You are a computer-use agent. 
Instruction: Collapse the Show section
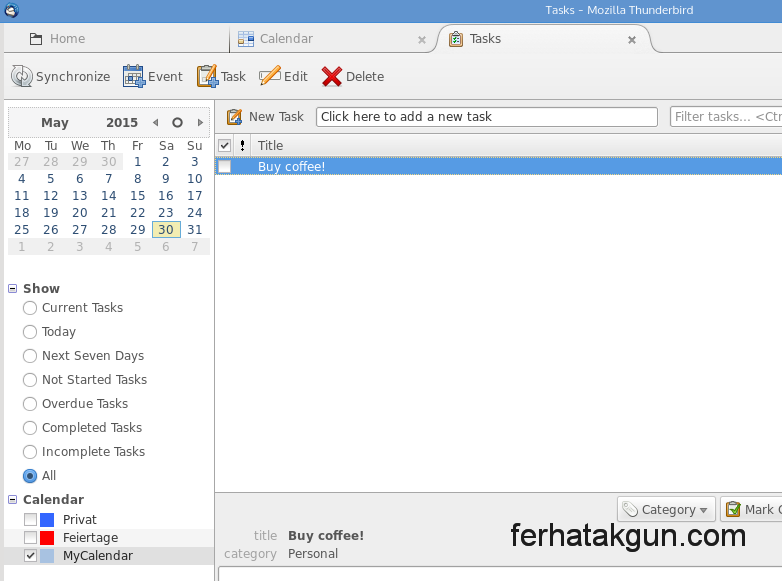[x=13, y=289]
